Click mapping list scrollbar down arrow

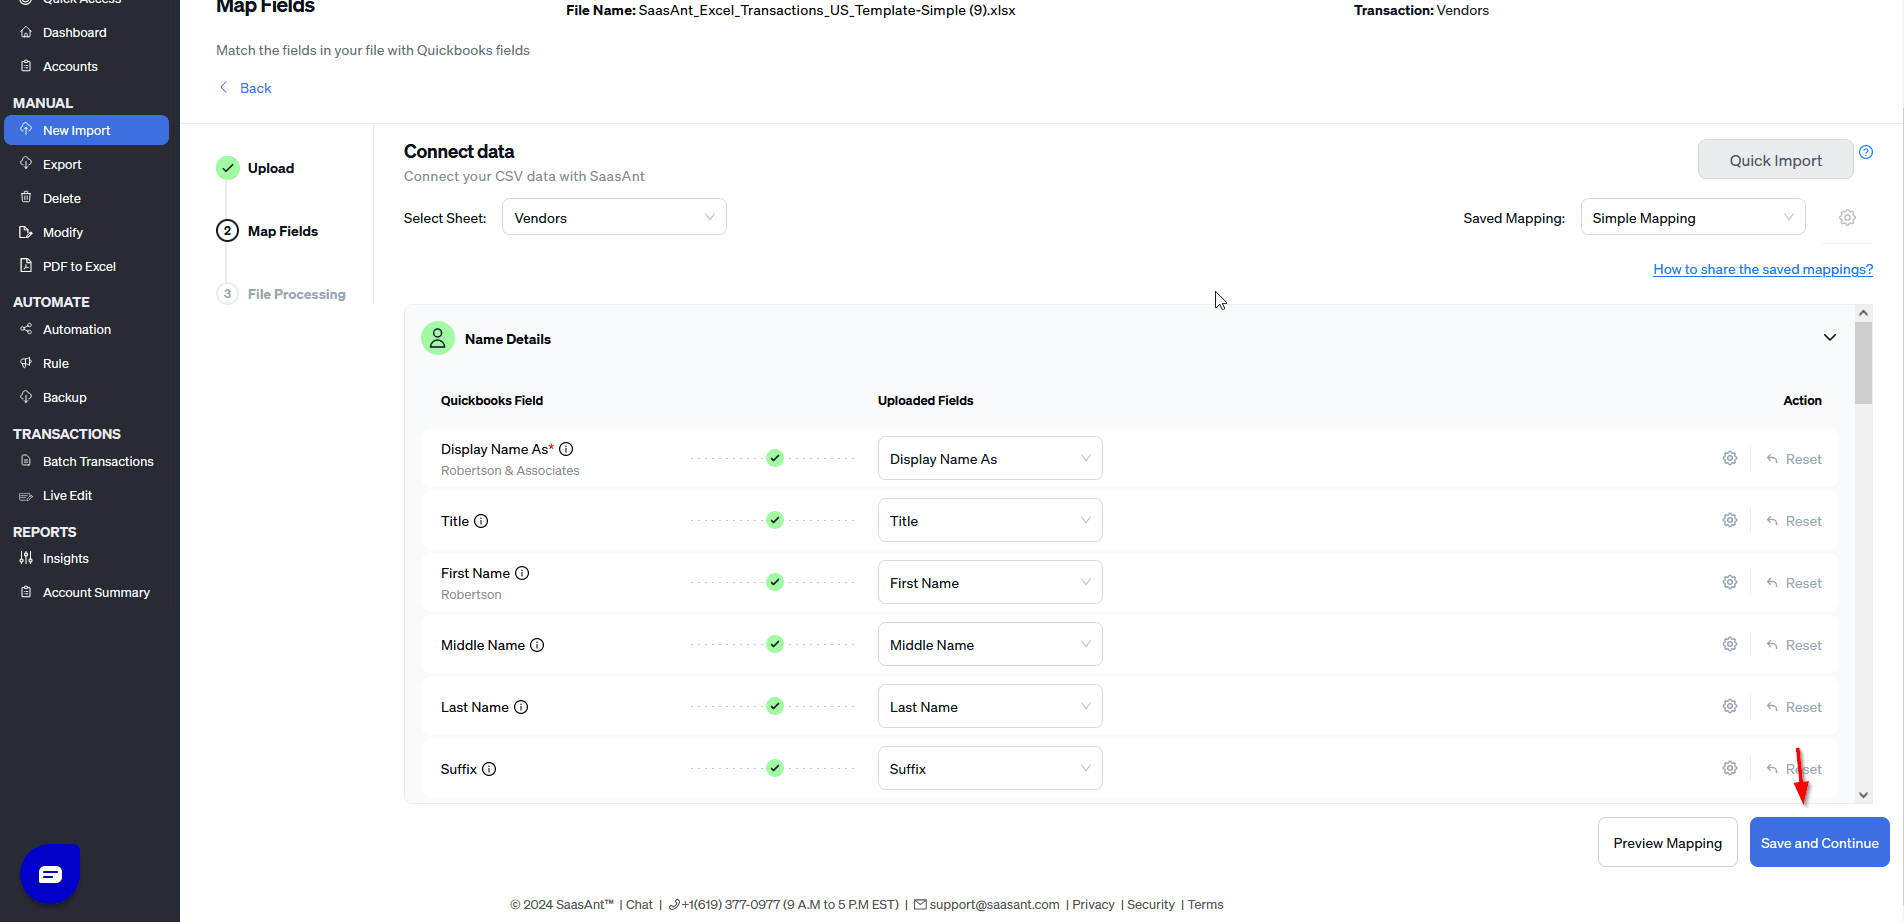1863,795
